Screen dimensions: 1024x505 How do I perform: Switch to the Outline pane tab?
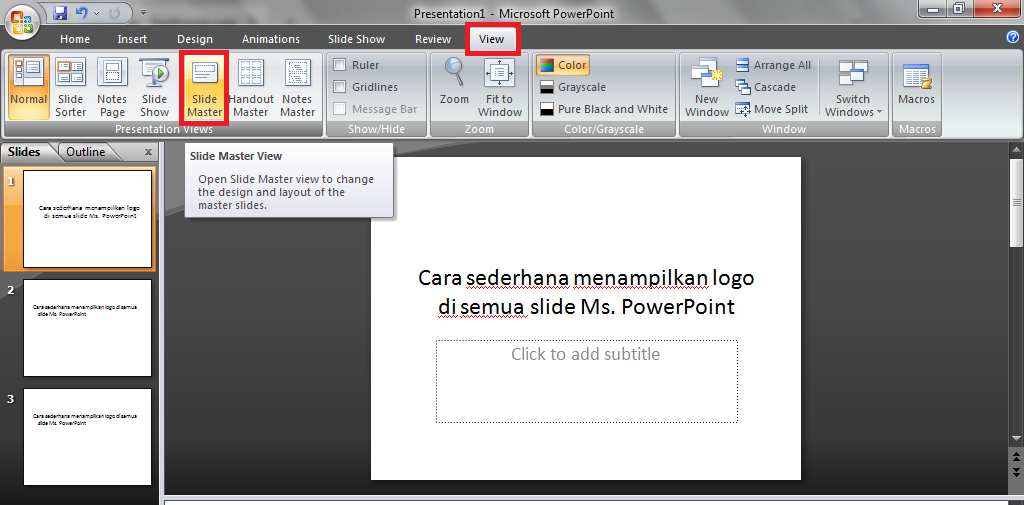(86, 152)
